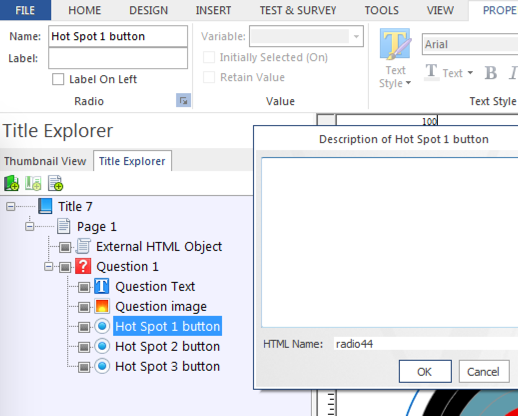This screenshot has height=416, width=518.
Task: Open the Text color dropdown arrow
Action: pos(470,72)
